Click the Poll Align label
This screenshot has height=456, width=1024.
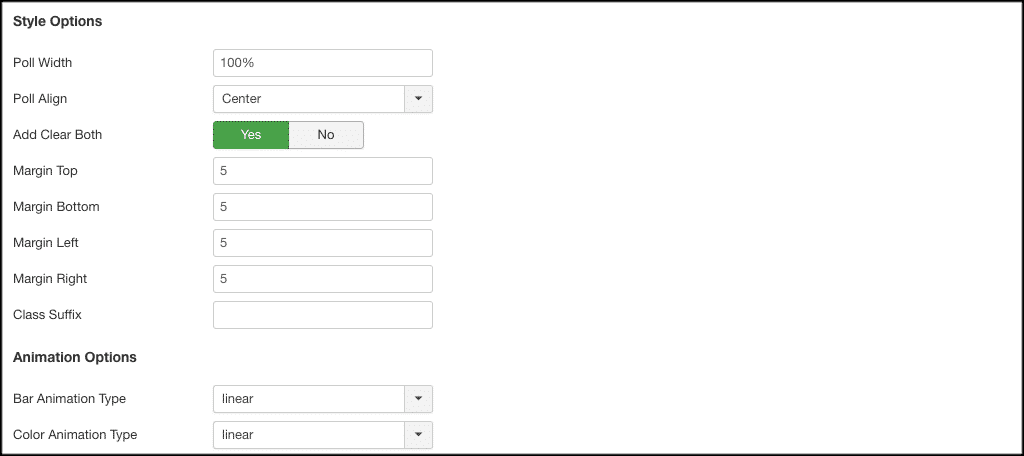click(40, 99)
